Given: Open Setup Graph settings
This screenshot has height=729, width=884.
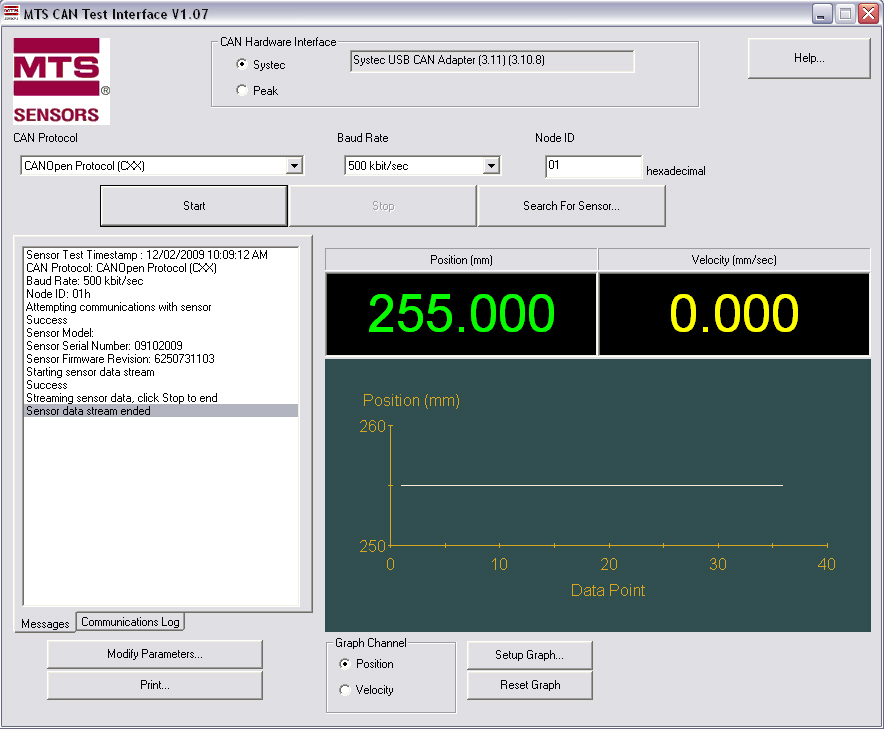Looking at the screenshot, I should [x=529, y=656].
